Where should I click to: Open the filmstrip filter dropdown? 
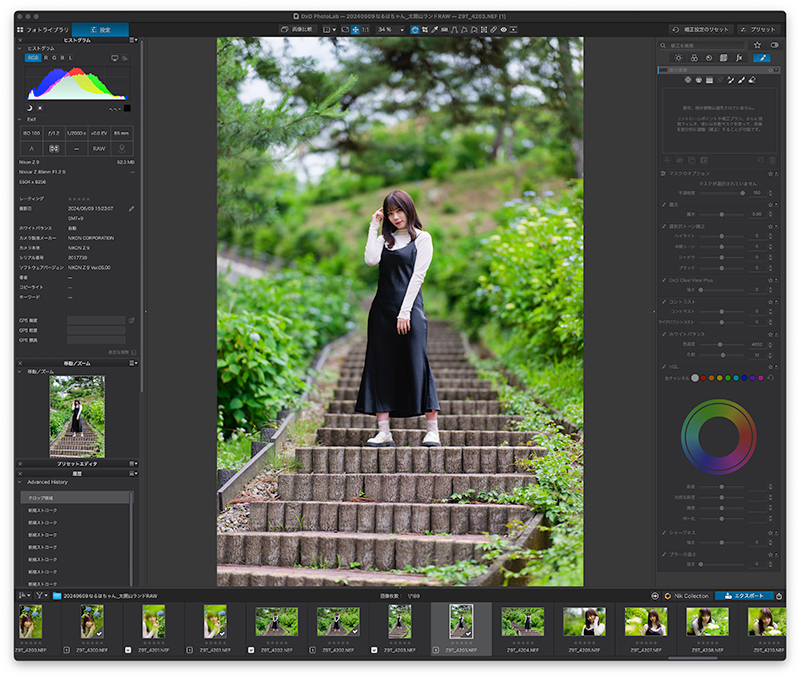click(42, 595)
